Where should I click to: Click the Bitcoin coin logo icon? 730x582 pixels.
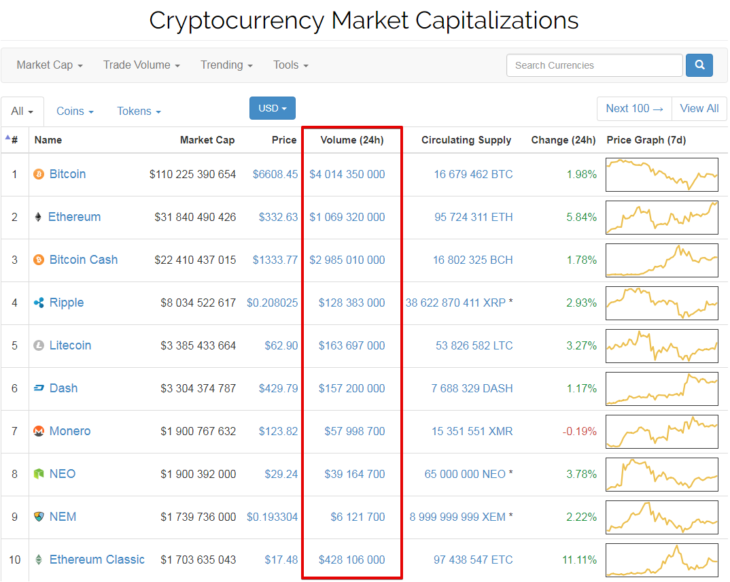point(39,174)
